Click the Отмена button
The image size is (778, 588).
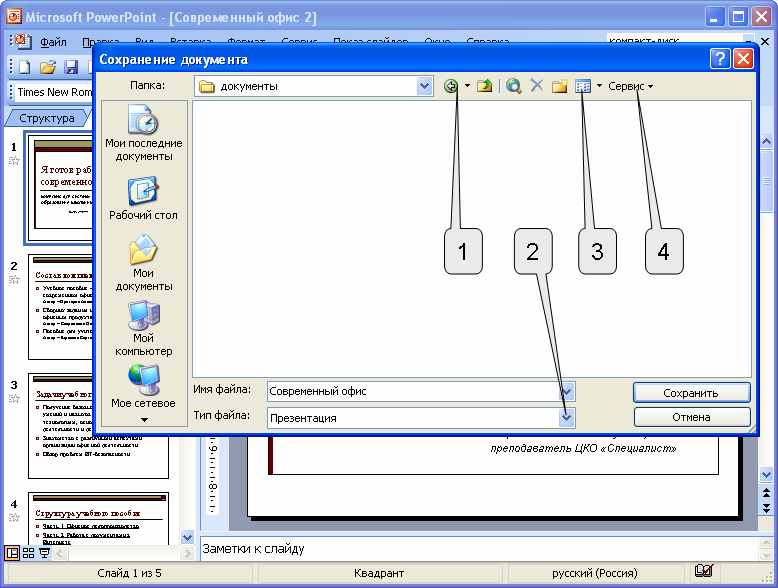[692, 417]
